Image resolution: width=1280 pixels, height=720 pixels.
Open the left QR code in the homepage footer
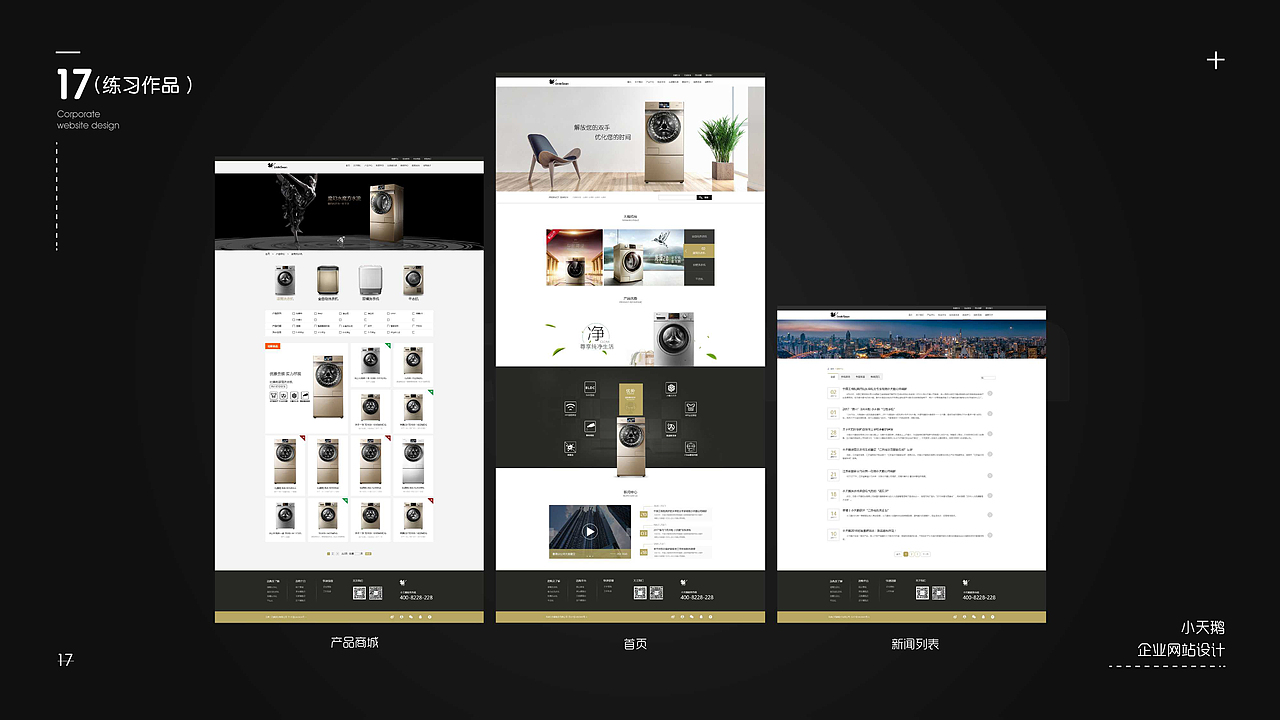pos(641,593)
